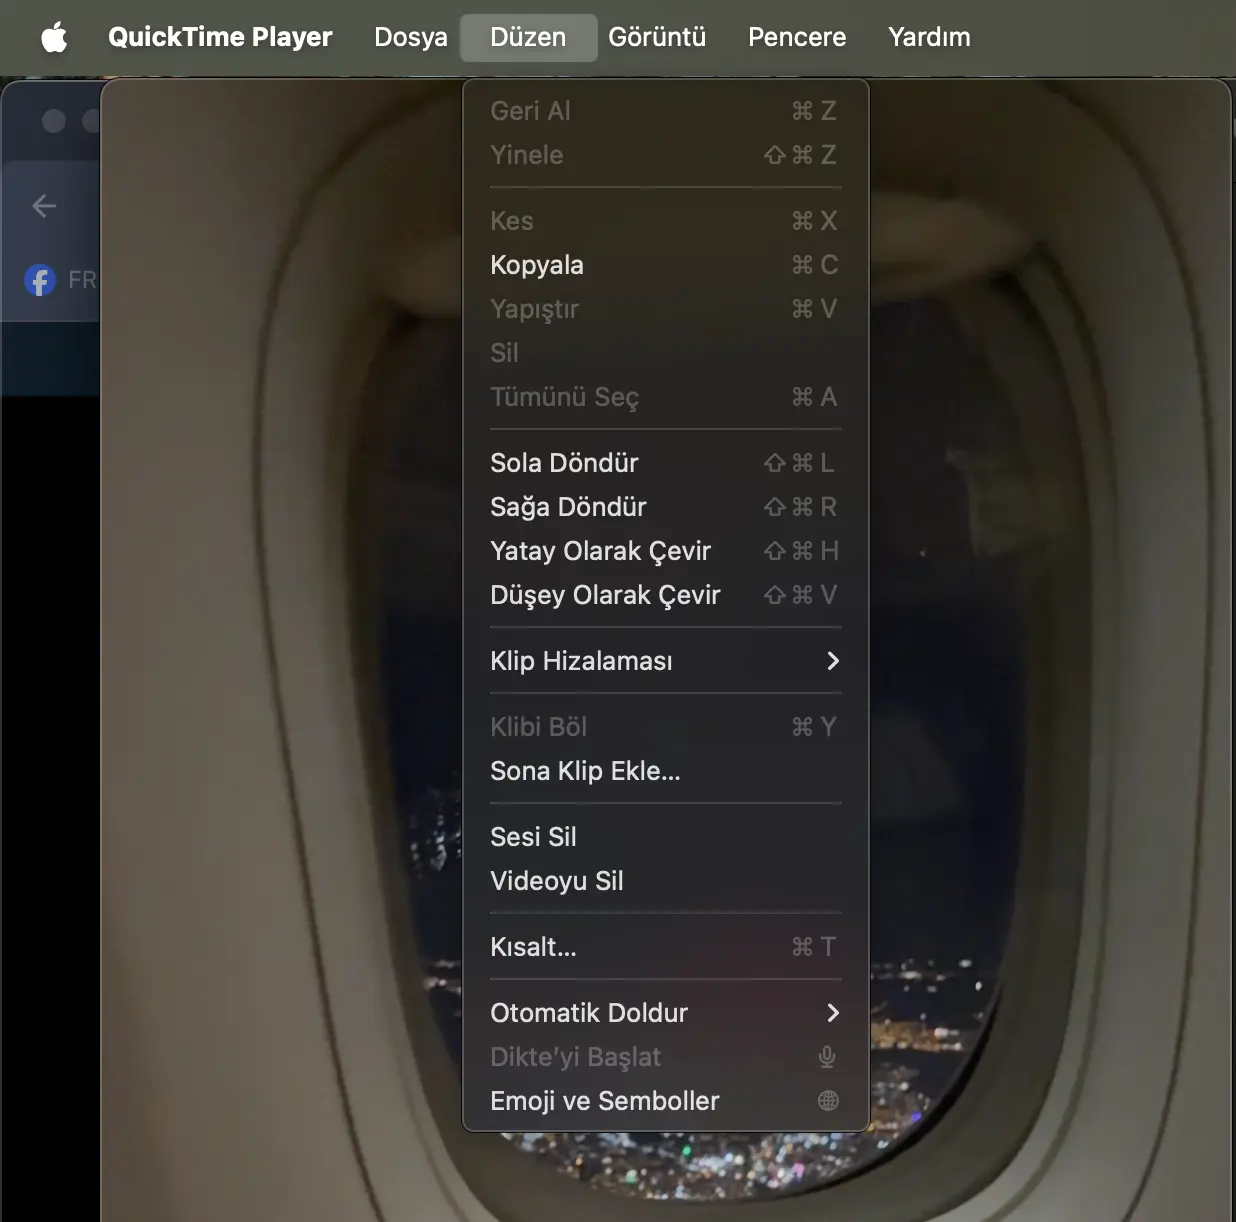Click the Facebook icon in the background window
Viewport: 1236px width, 1222px height.
pos(40,280)
